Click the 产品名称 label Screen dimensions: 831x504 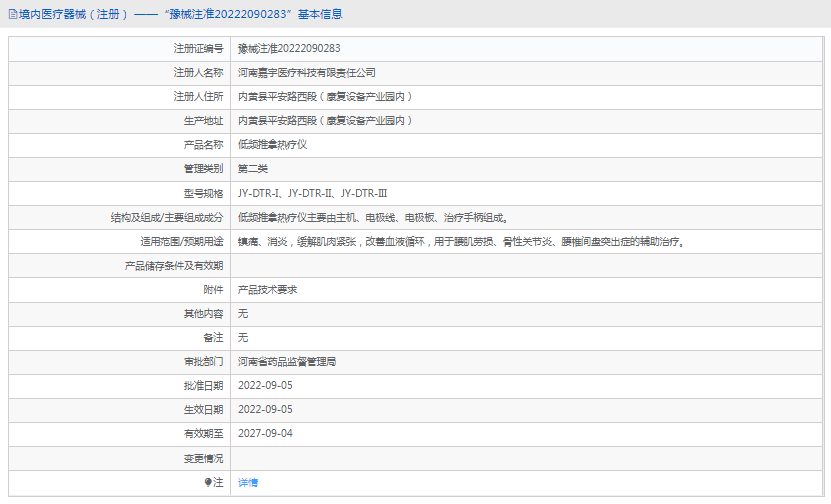pyautogui.click(x=204, y=145)
